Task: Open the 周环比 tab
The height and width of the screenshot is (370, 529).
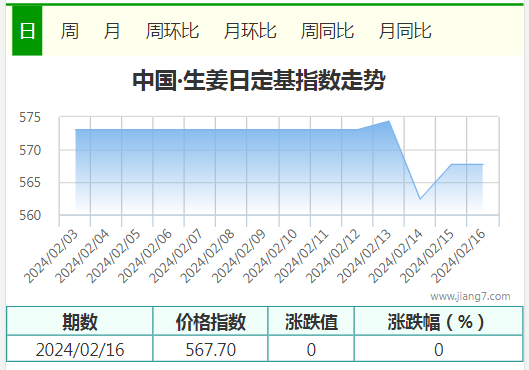Action: pos(172,31)
